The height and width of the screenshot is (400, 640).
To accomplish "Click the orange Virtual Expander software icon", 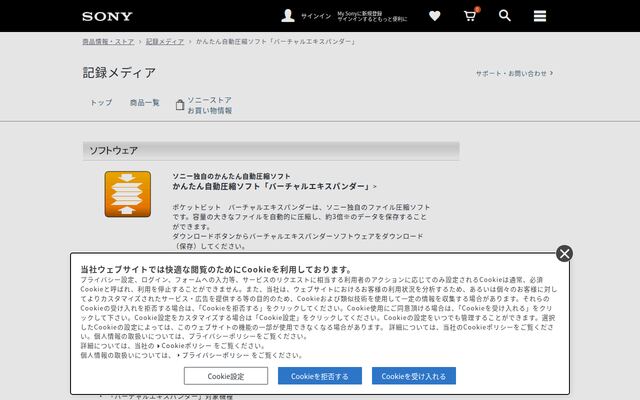I will (x=128, y=194).
